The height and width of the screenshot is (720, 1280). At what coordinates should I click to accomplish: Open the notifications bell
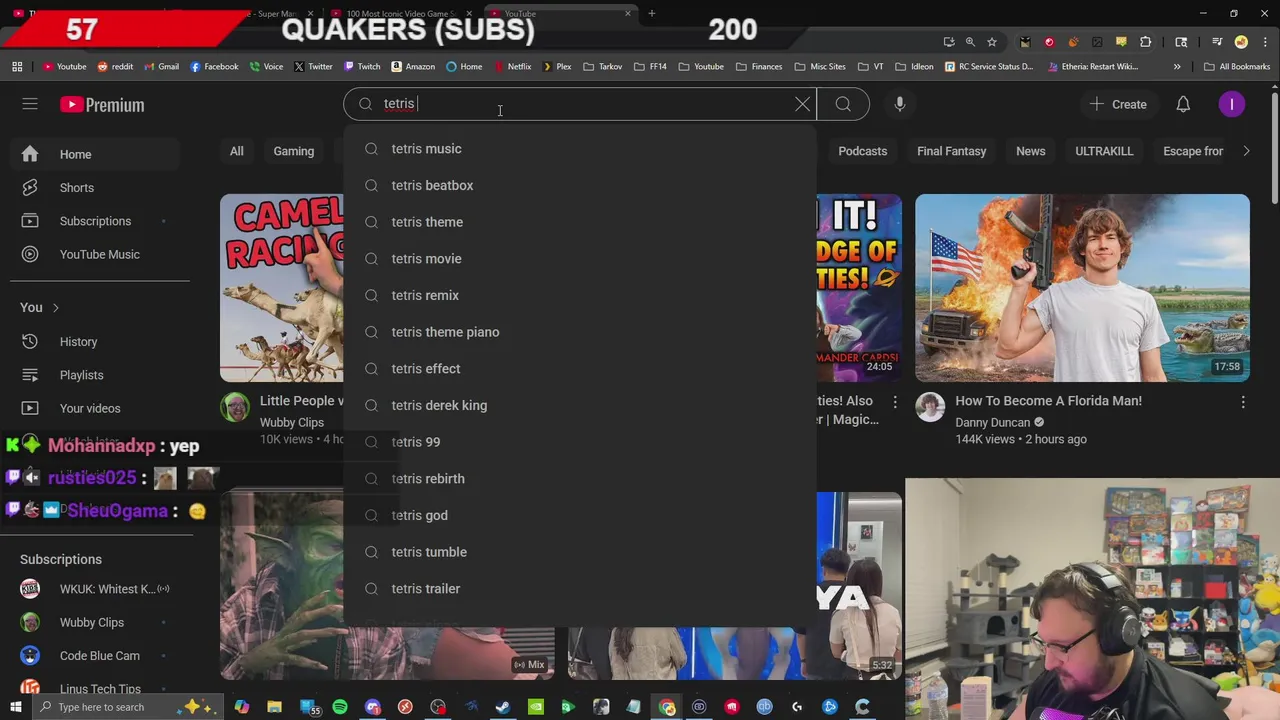[x=1183, y=104]
